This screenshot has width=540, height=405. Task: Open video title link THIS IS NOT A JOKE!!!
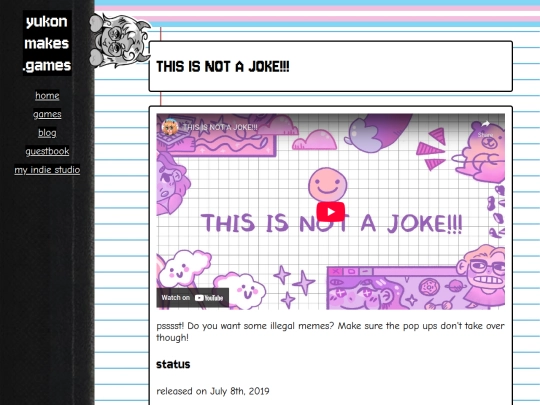tap(220, 127)
